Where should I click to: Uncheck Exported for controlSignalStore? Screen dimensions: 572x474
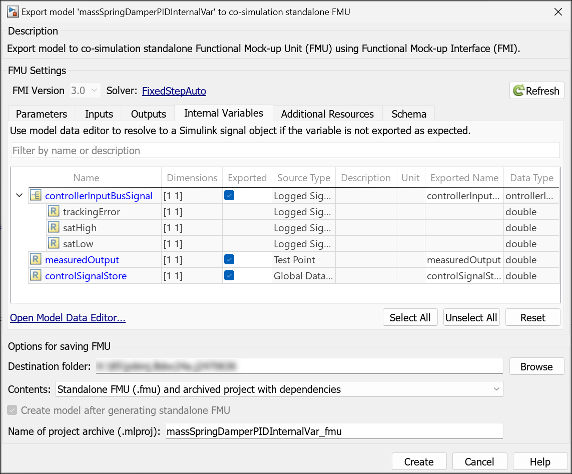click(x=229, y=275)
